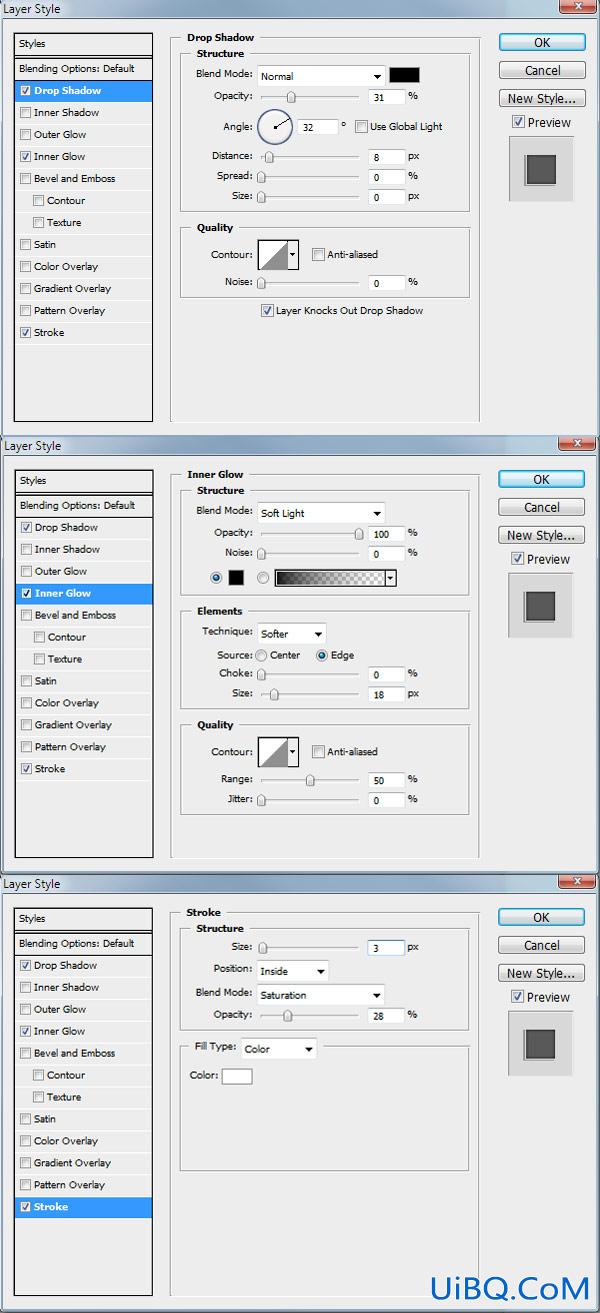The width and height of the screenshot is (600, 1313).
Task: Select the gradient radio button in Inner Glow
Action: pos(264,577)
